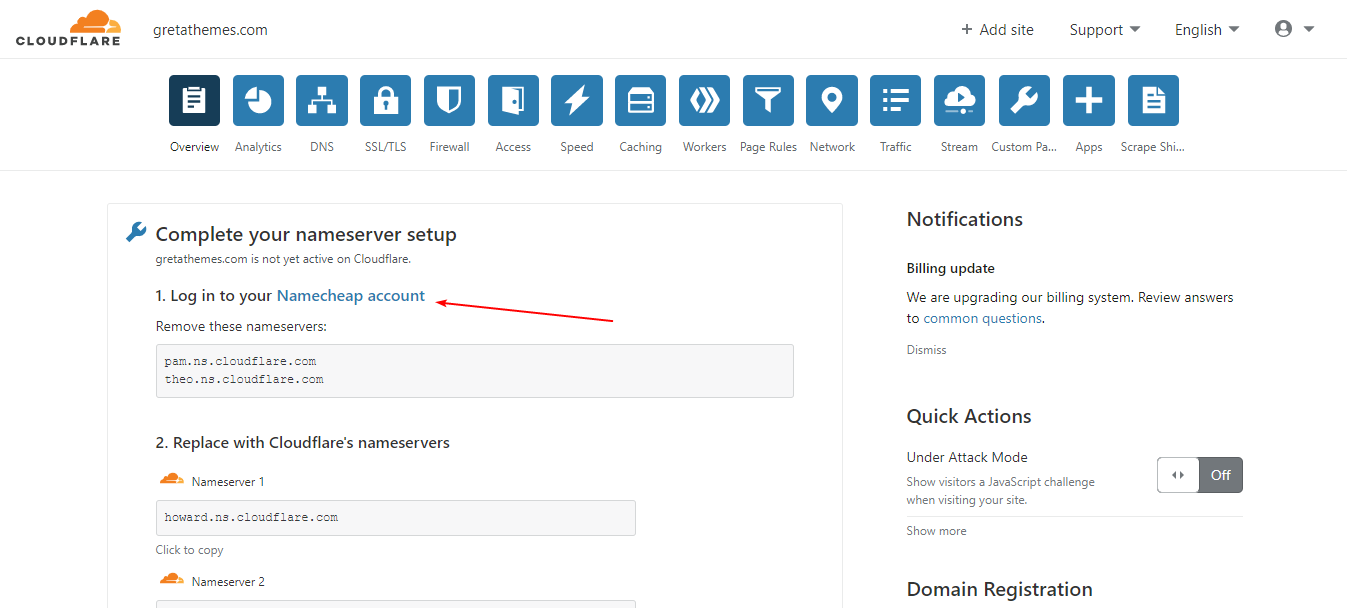
Task: Click Nameserver 1 field to copy
Action: point(395,518)
